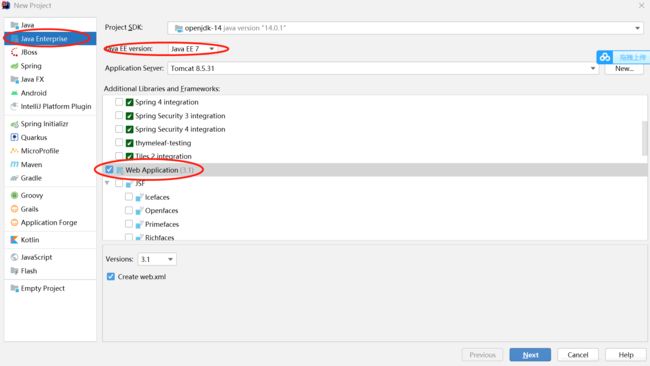Check the JSF framework checkbox
Viewport: 650px width, 366px height.
click(x=119, y=183)
